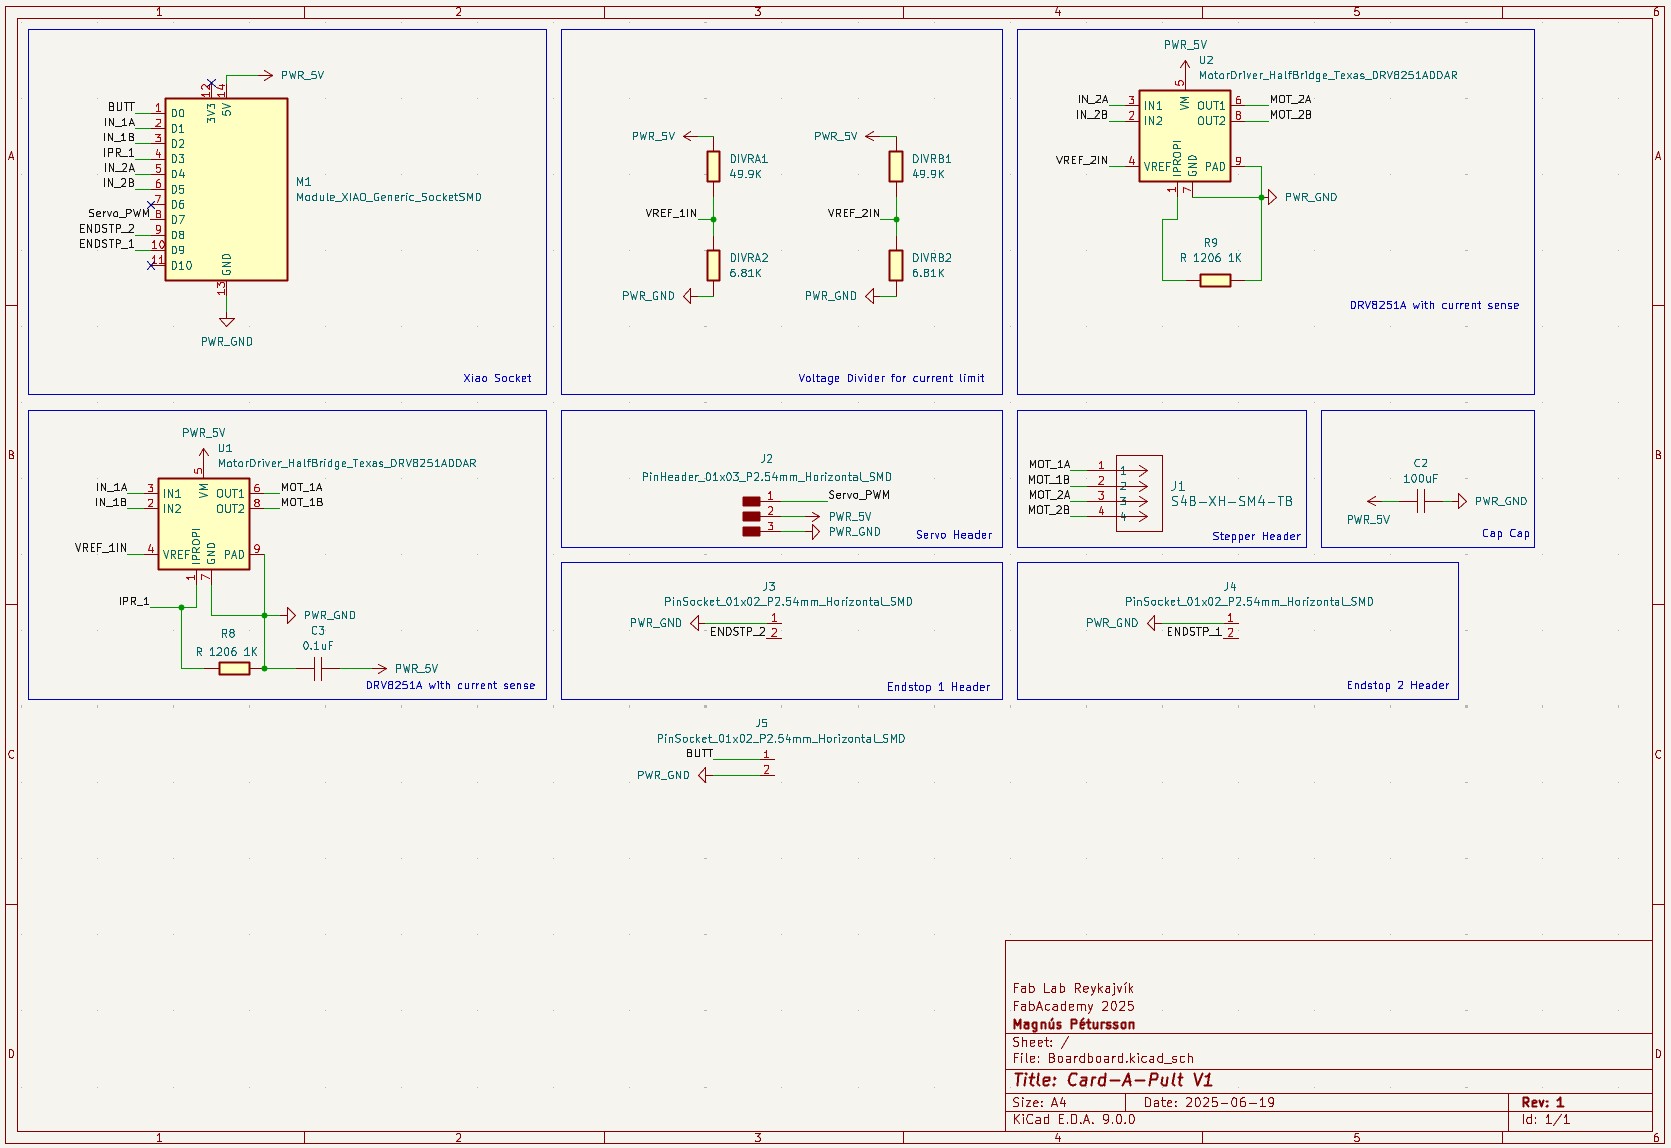Click the PWR_5V arrow next to M1 pin 14
This screenshot has height=1148, width=1671.
click(x=266, y=75)
